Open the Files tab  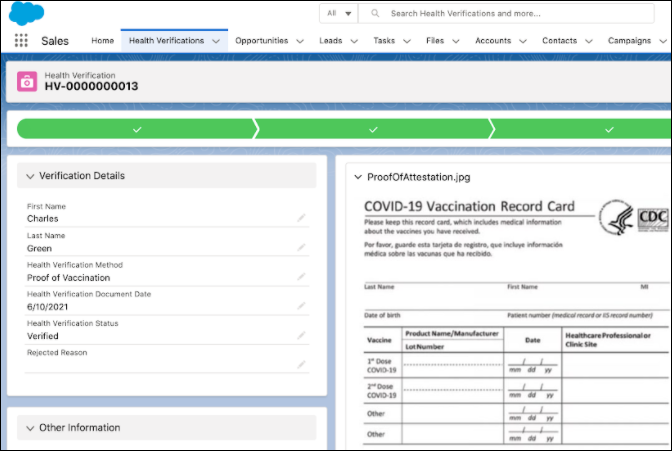[435, 41]
